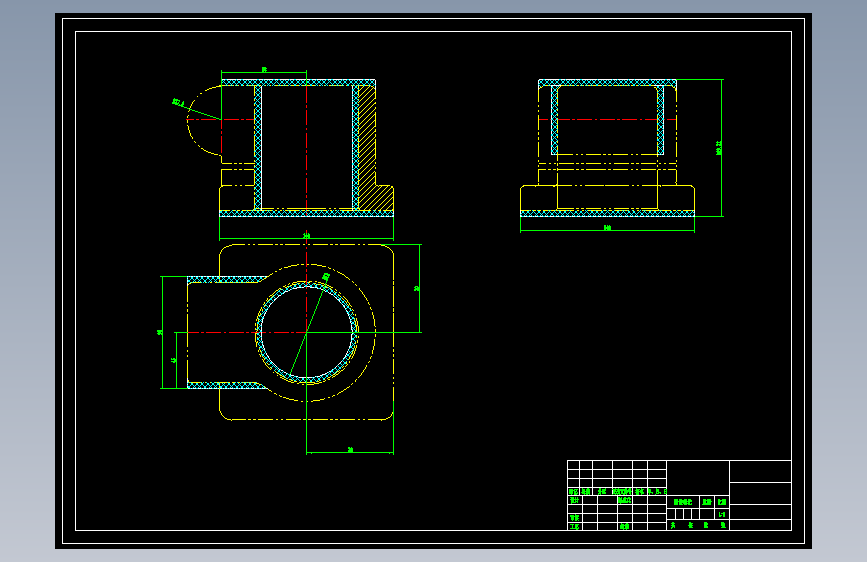Click the largest empty cell in the title block center
This screenshot has width=867, height=562.
(698, 478)
